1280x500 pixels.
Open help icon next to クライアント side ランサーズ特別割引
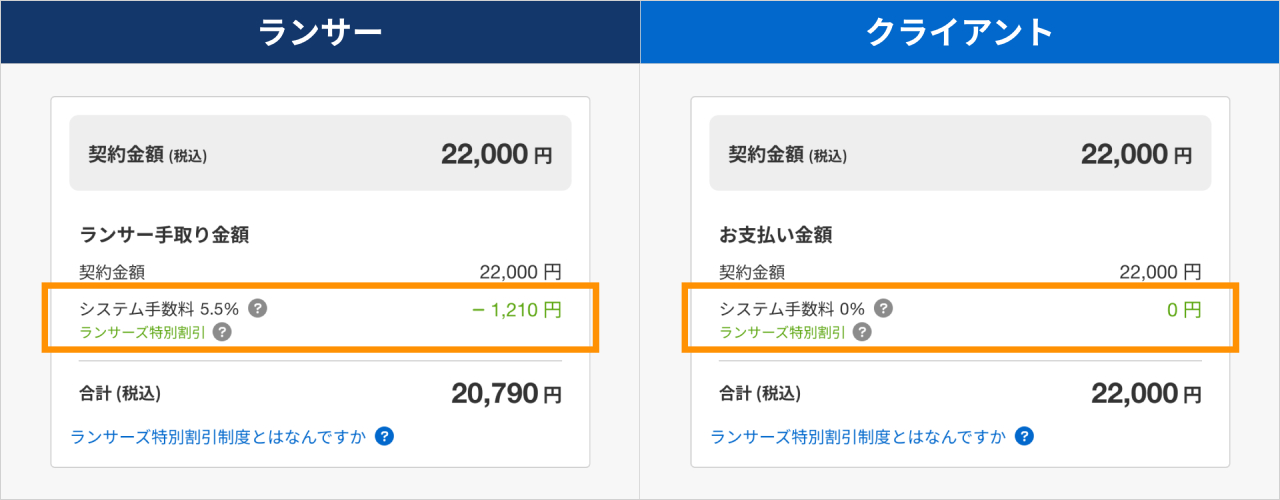862,332
